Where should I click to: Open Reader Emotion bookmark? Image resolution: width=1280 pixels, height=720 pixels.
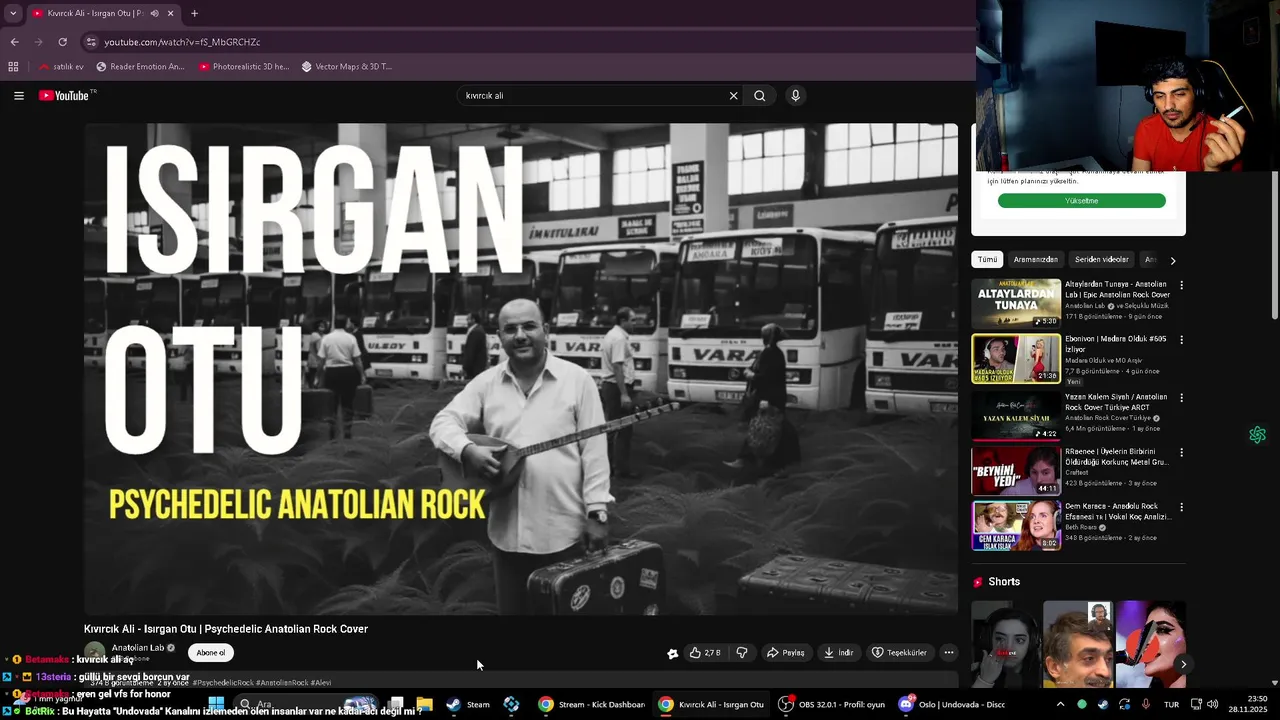click(x=140, y=67)
